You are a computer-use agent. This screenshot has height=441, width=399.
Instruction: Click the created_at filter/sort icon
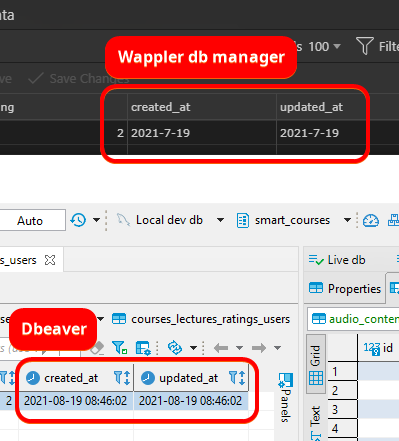[x=122, y=378]
